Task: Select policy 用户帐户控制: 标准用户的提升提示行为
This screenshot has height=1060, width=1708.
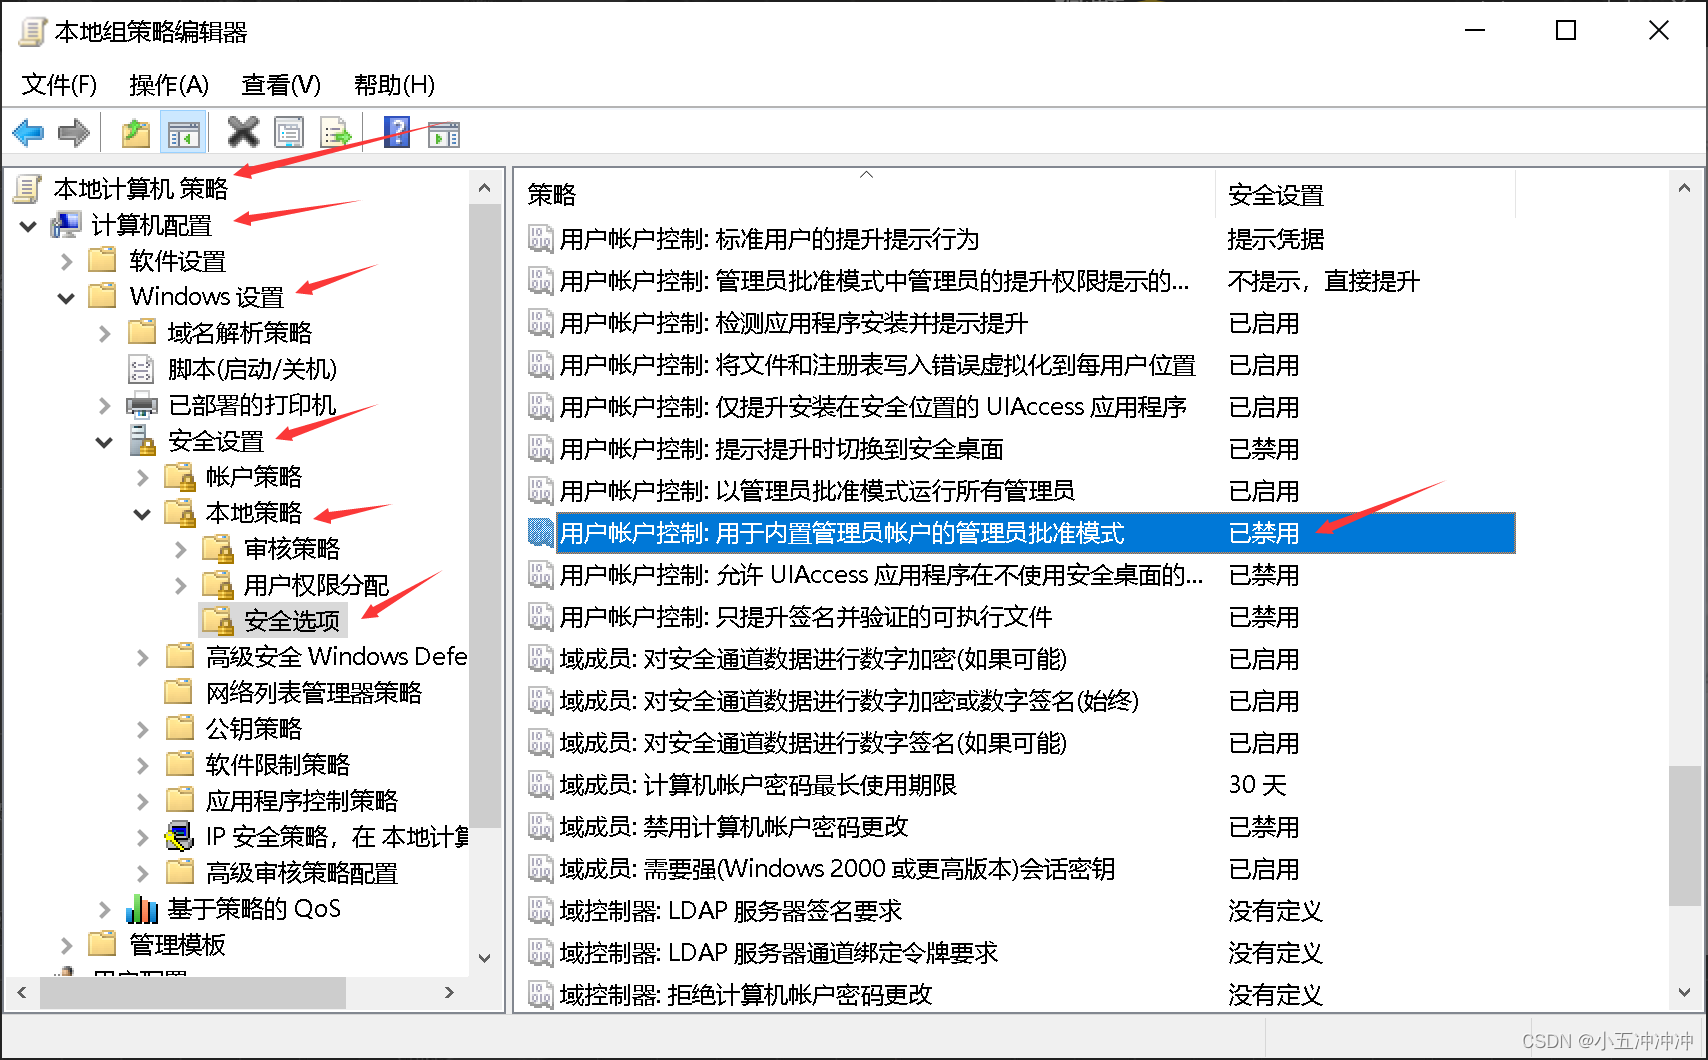Action: point(769,239)
